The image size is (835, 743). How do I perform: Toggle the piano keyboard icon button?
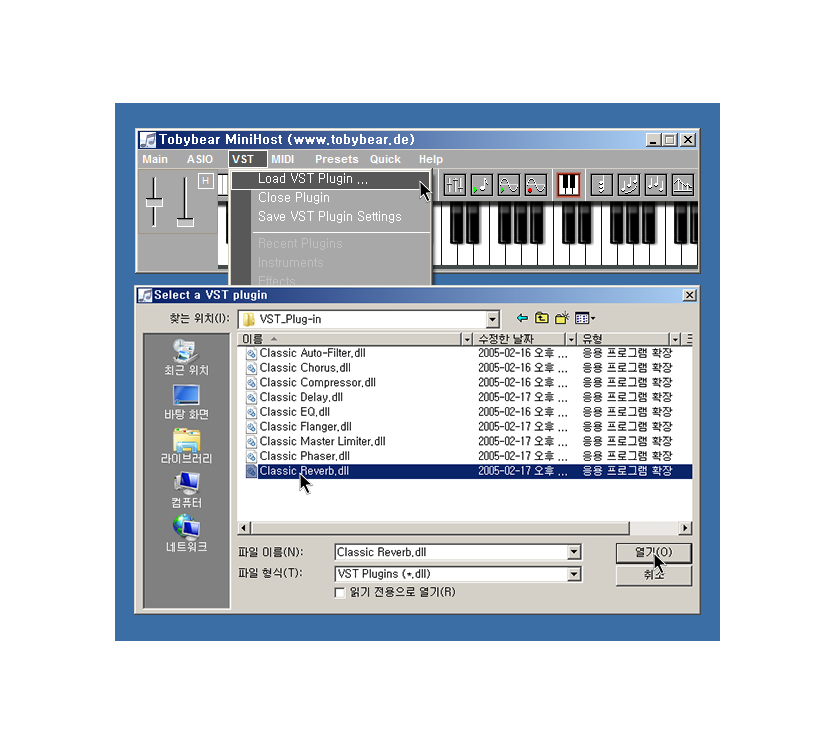tap(568, 185)
